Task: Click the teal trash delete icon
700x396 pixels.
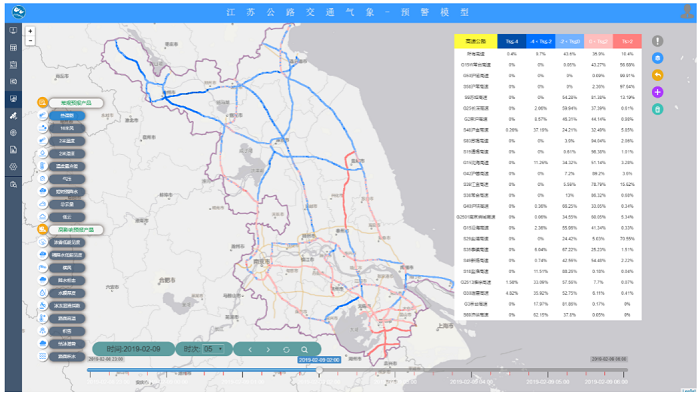Action: point(657,109)
